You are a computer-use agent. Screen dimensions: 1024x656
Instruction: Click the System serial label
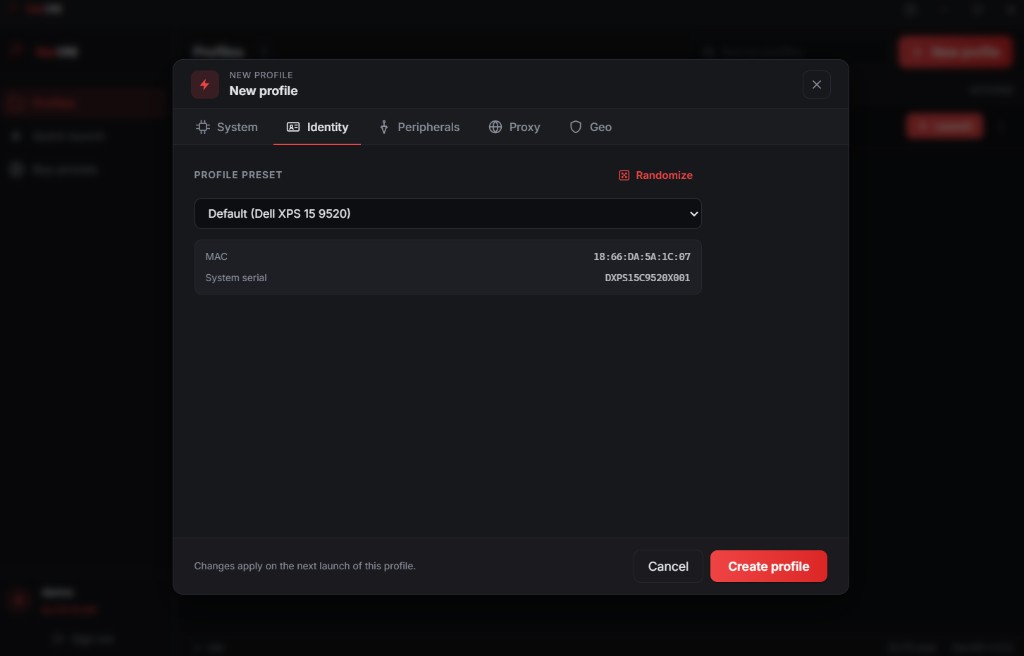(x=236, y=278)
